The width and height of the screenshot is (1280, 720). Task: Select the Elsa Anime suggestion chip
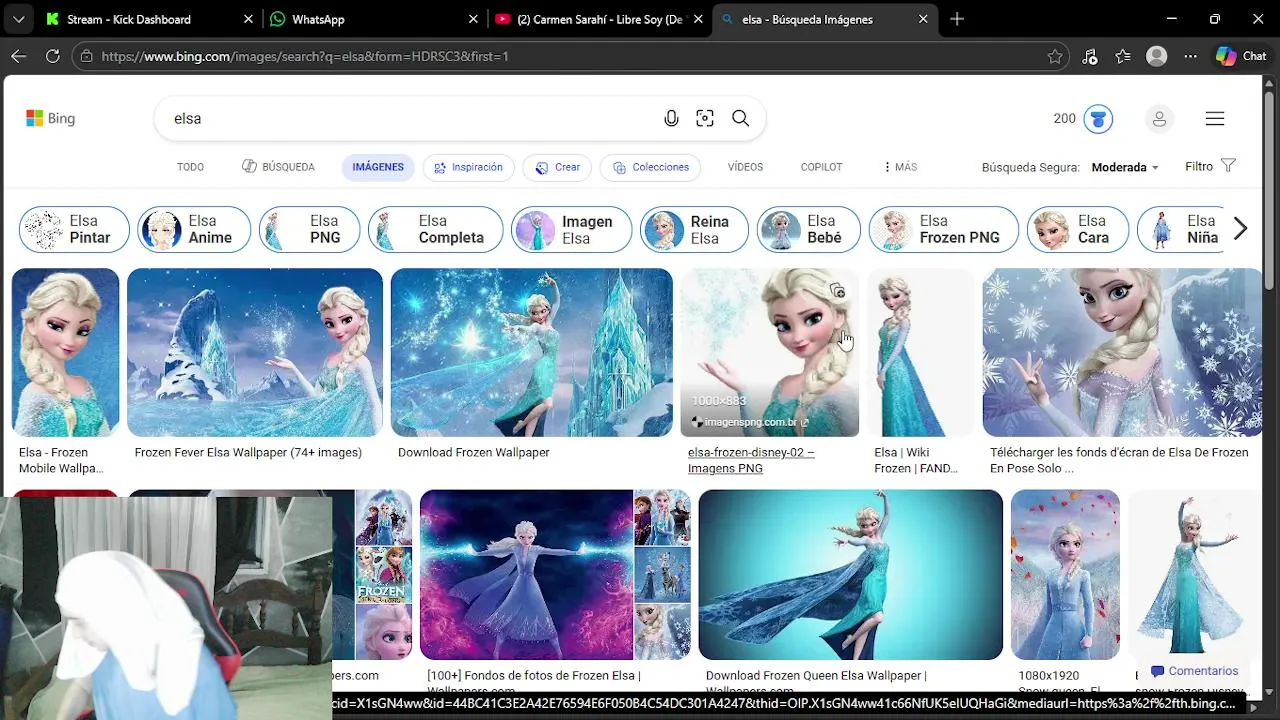(x=194, y=229)
